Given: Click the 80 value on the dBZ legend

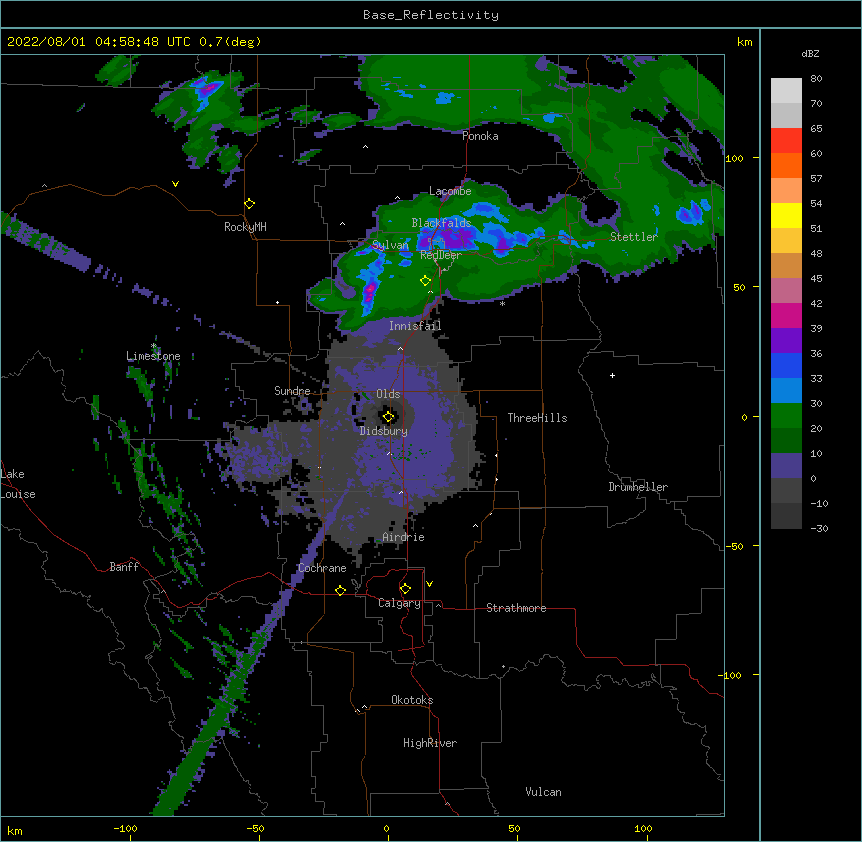Looking at the screenshot, I should click(816, 79).
